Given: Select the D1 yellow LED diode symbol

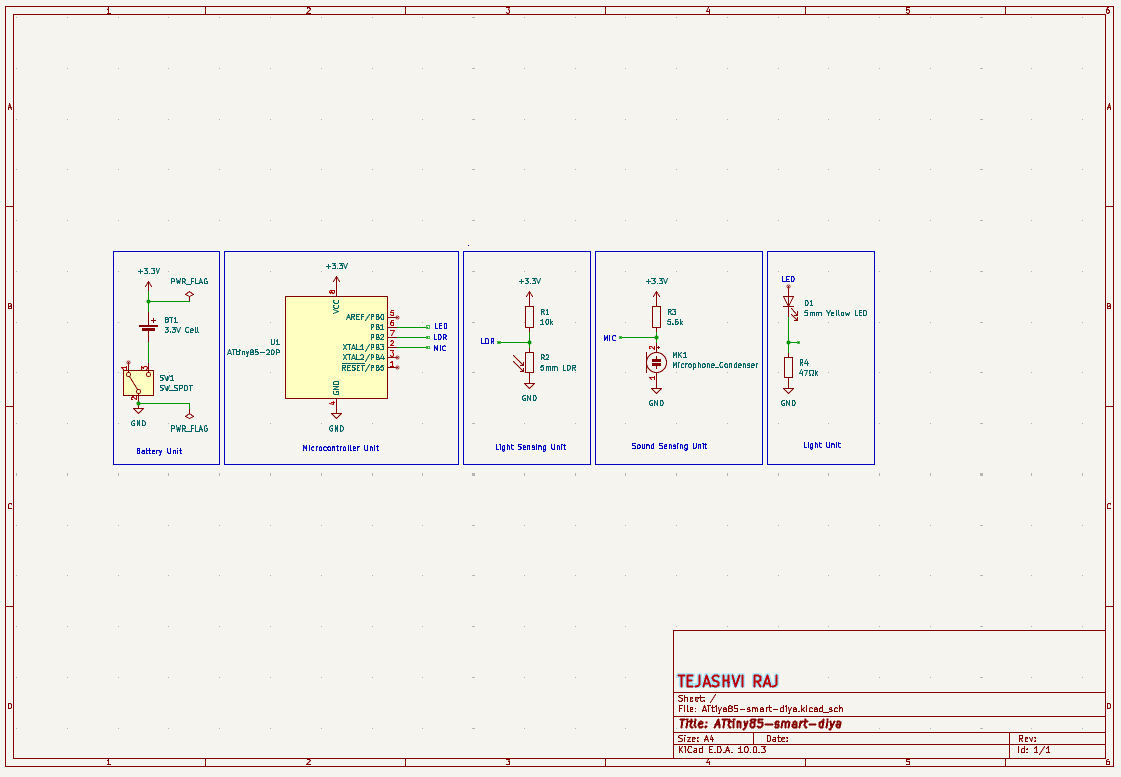Looking at the screenshot, I should tap(789, 303).
